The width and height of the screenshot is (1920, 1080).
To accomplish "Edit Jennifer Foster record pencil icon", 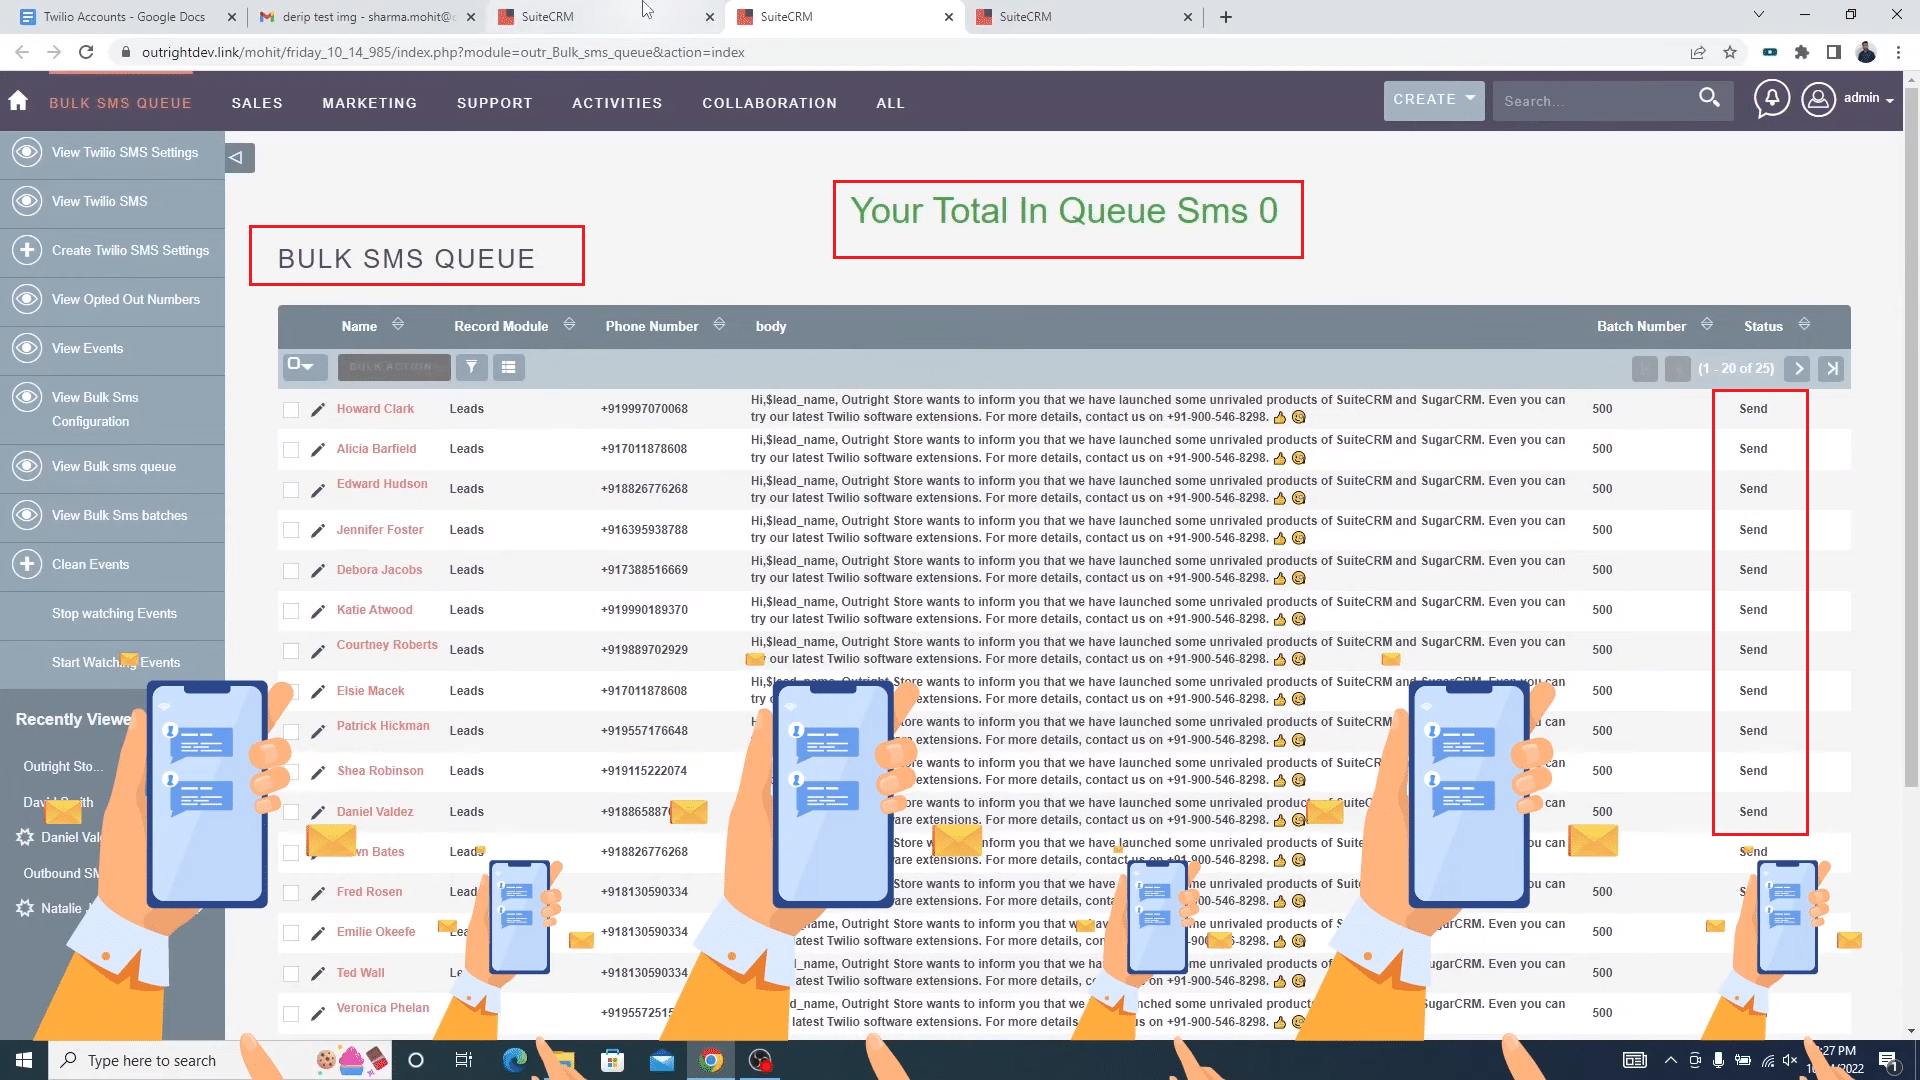I will [x=317, y=531].
